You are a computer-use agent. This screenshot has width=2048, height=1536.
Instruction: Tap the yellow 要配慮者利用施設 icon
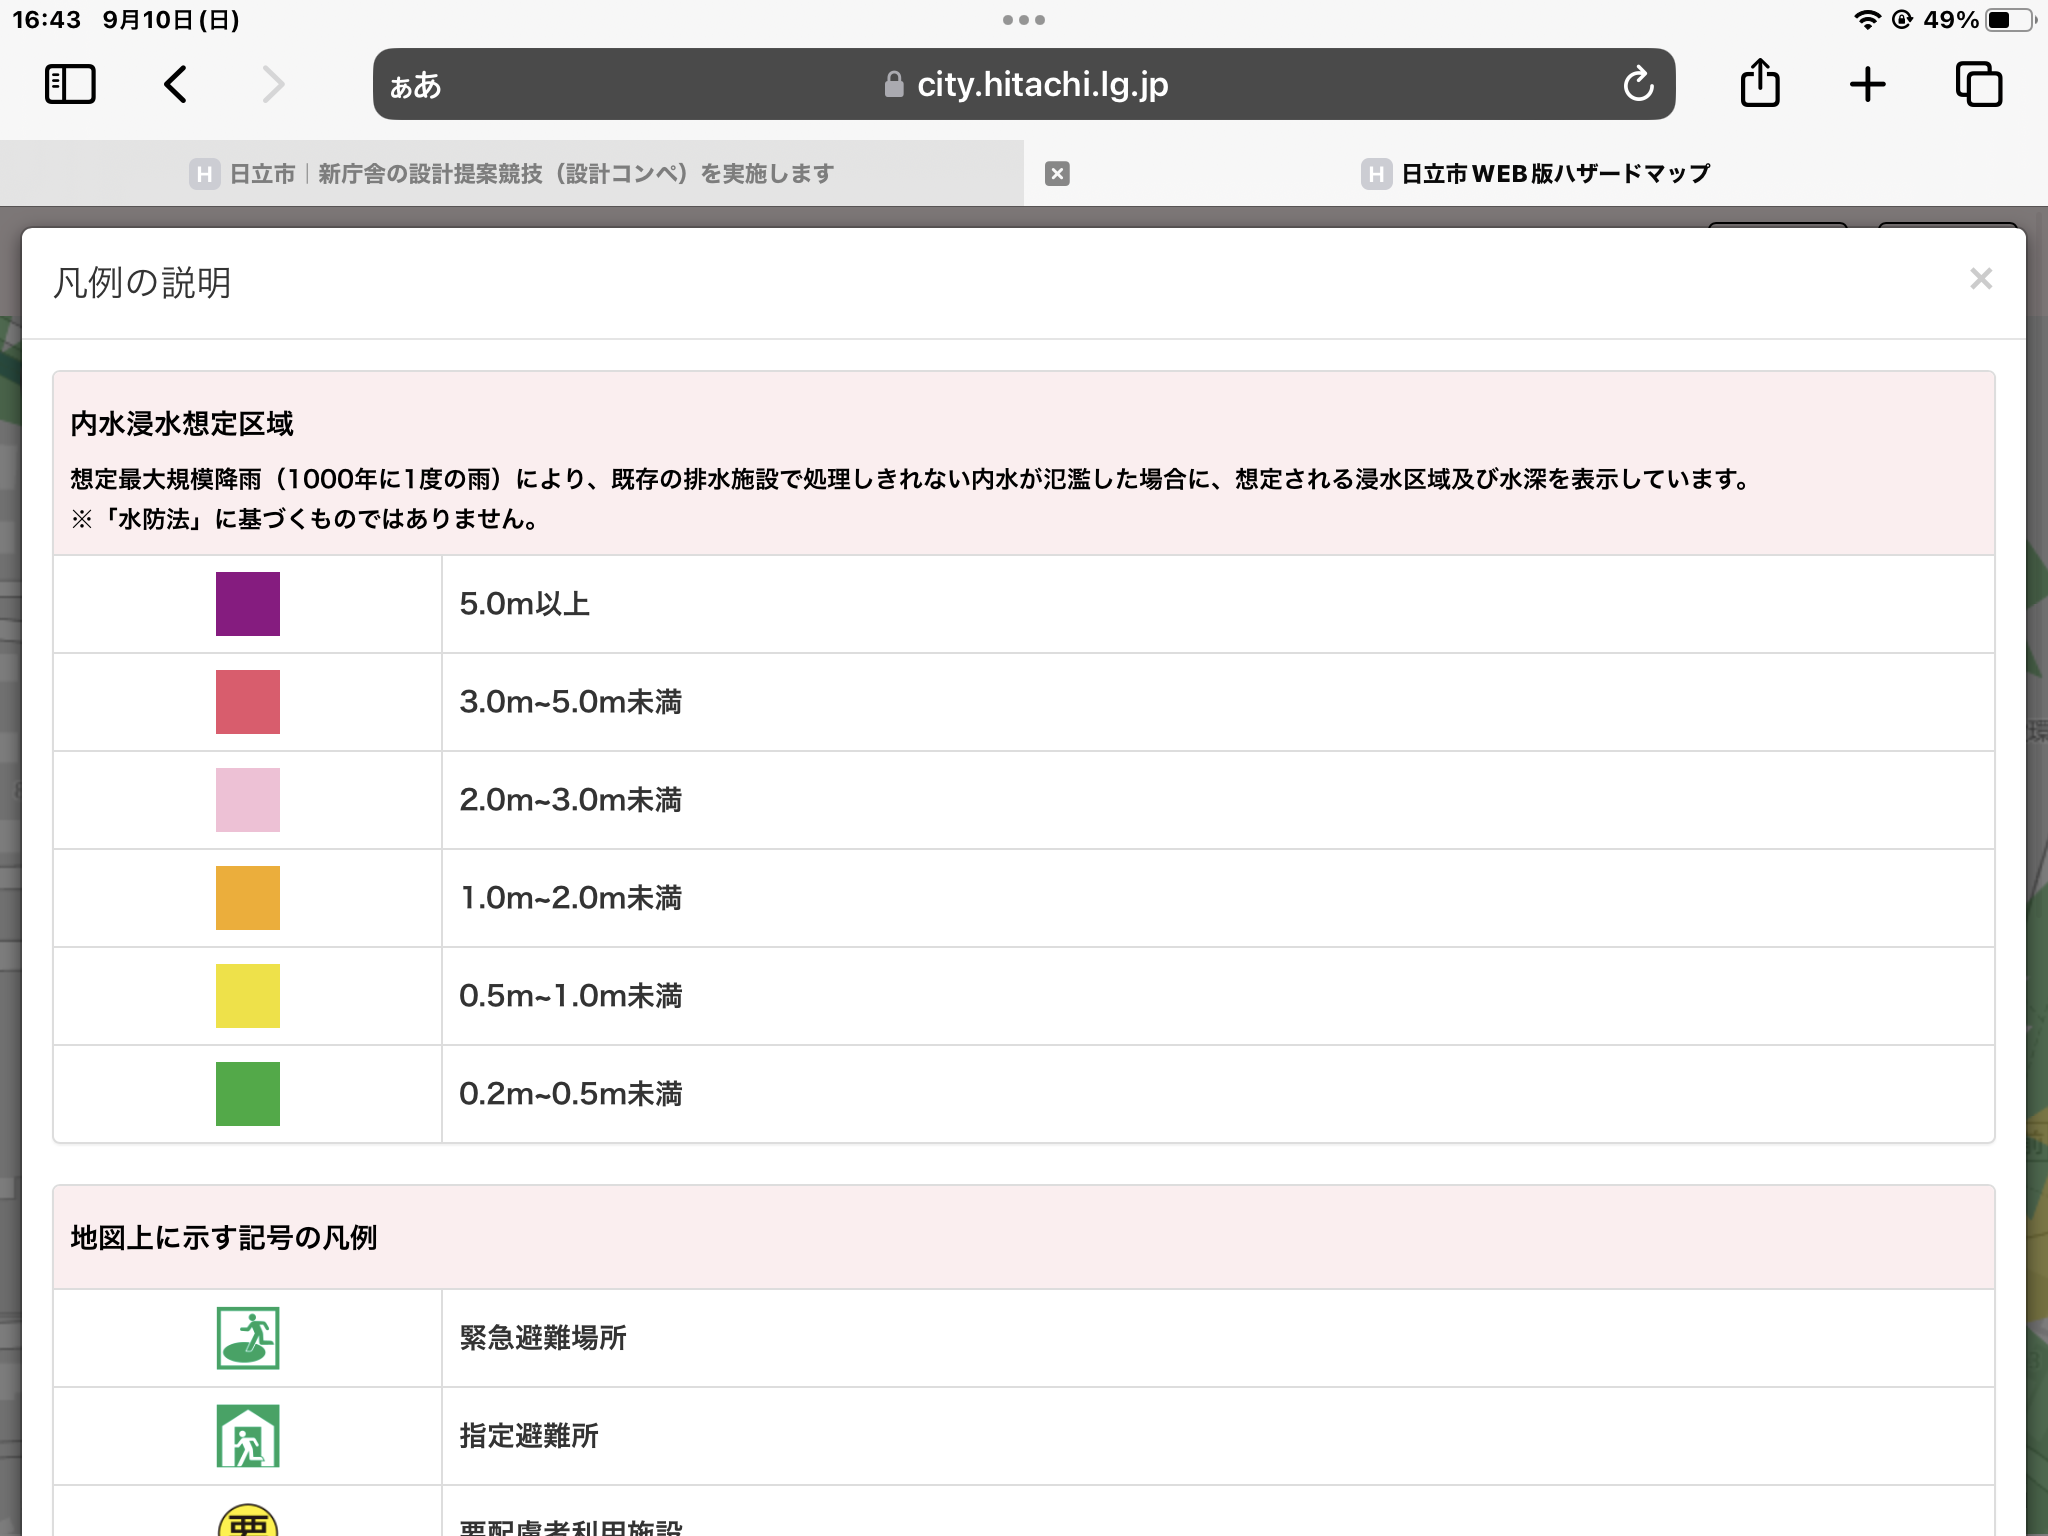[x=248, y=1522]
